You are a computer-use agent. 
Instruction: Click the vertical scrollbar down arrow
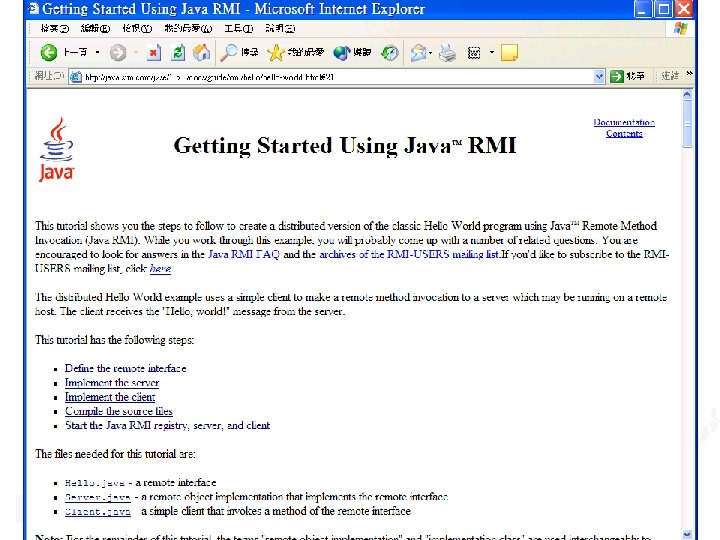[687, 535]
